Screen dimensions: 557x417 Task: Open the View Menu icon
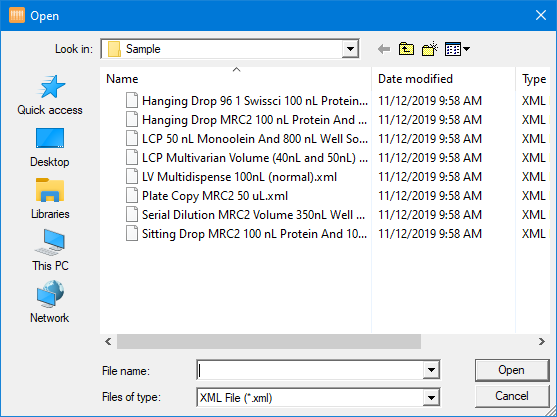tap(457, 49)
